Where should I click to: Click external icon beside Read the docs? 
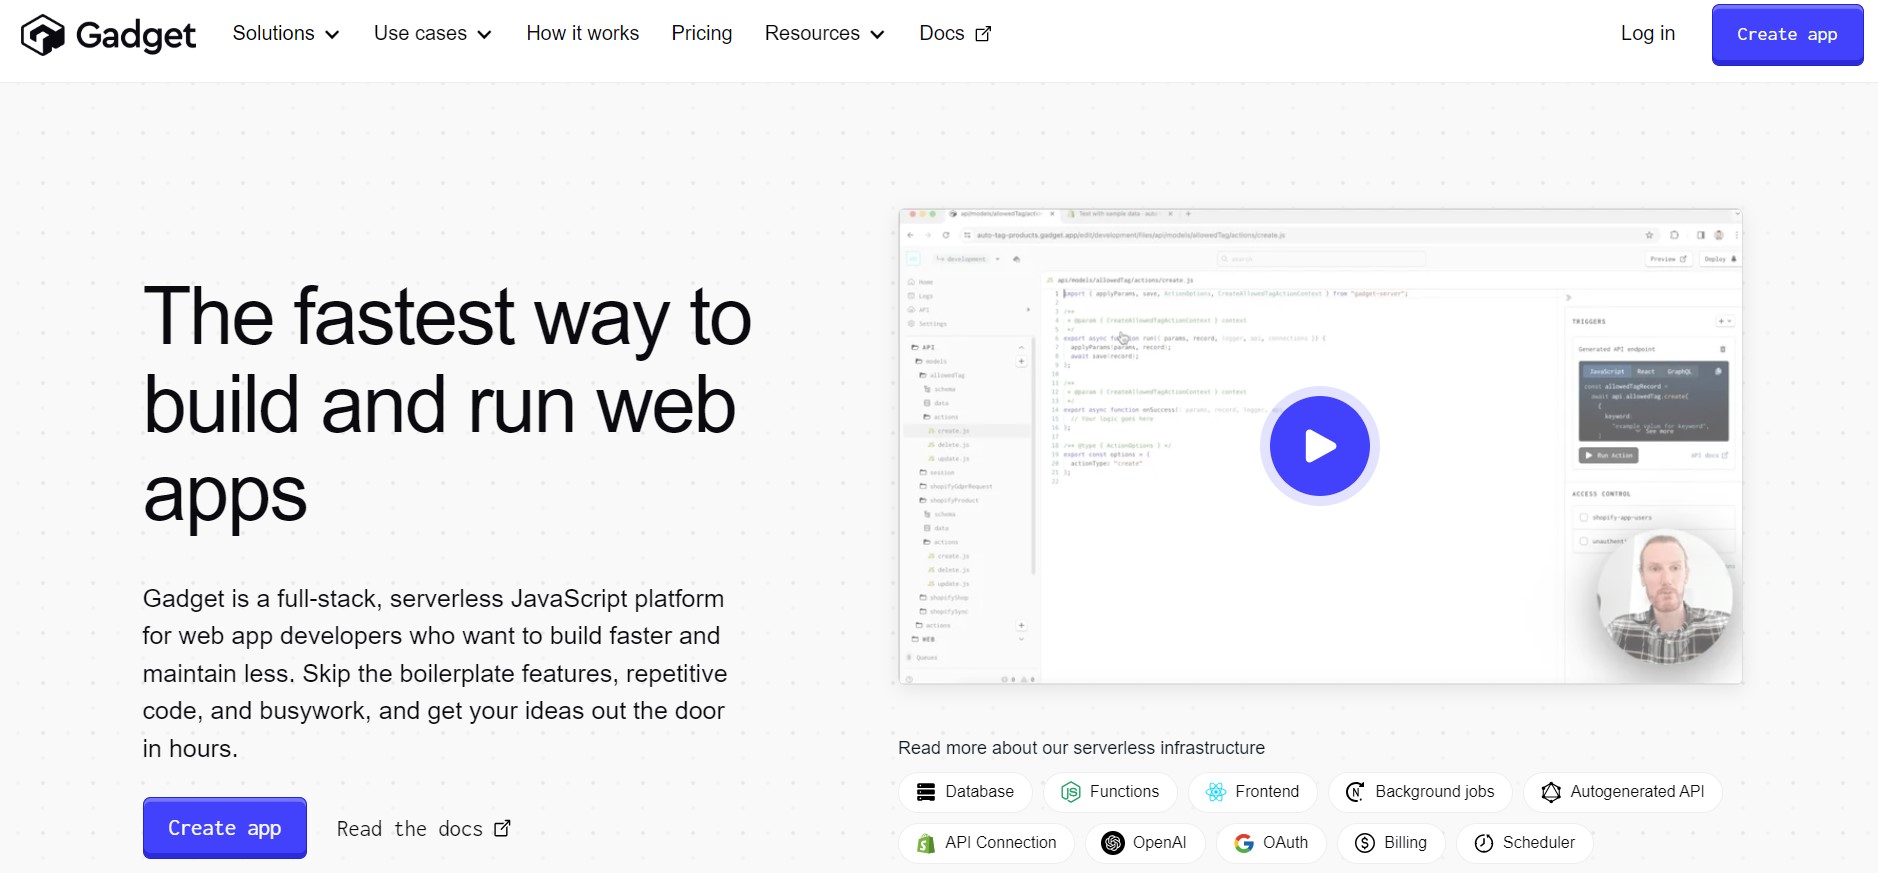[x=502, y=828]
